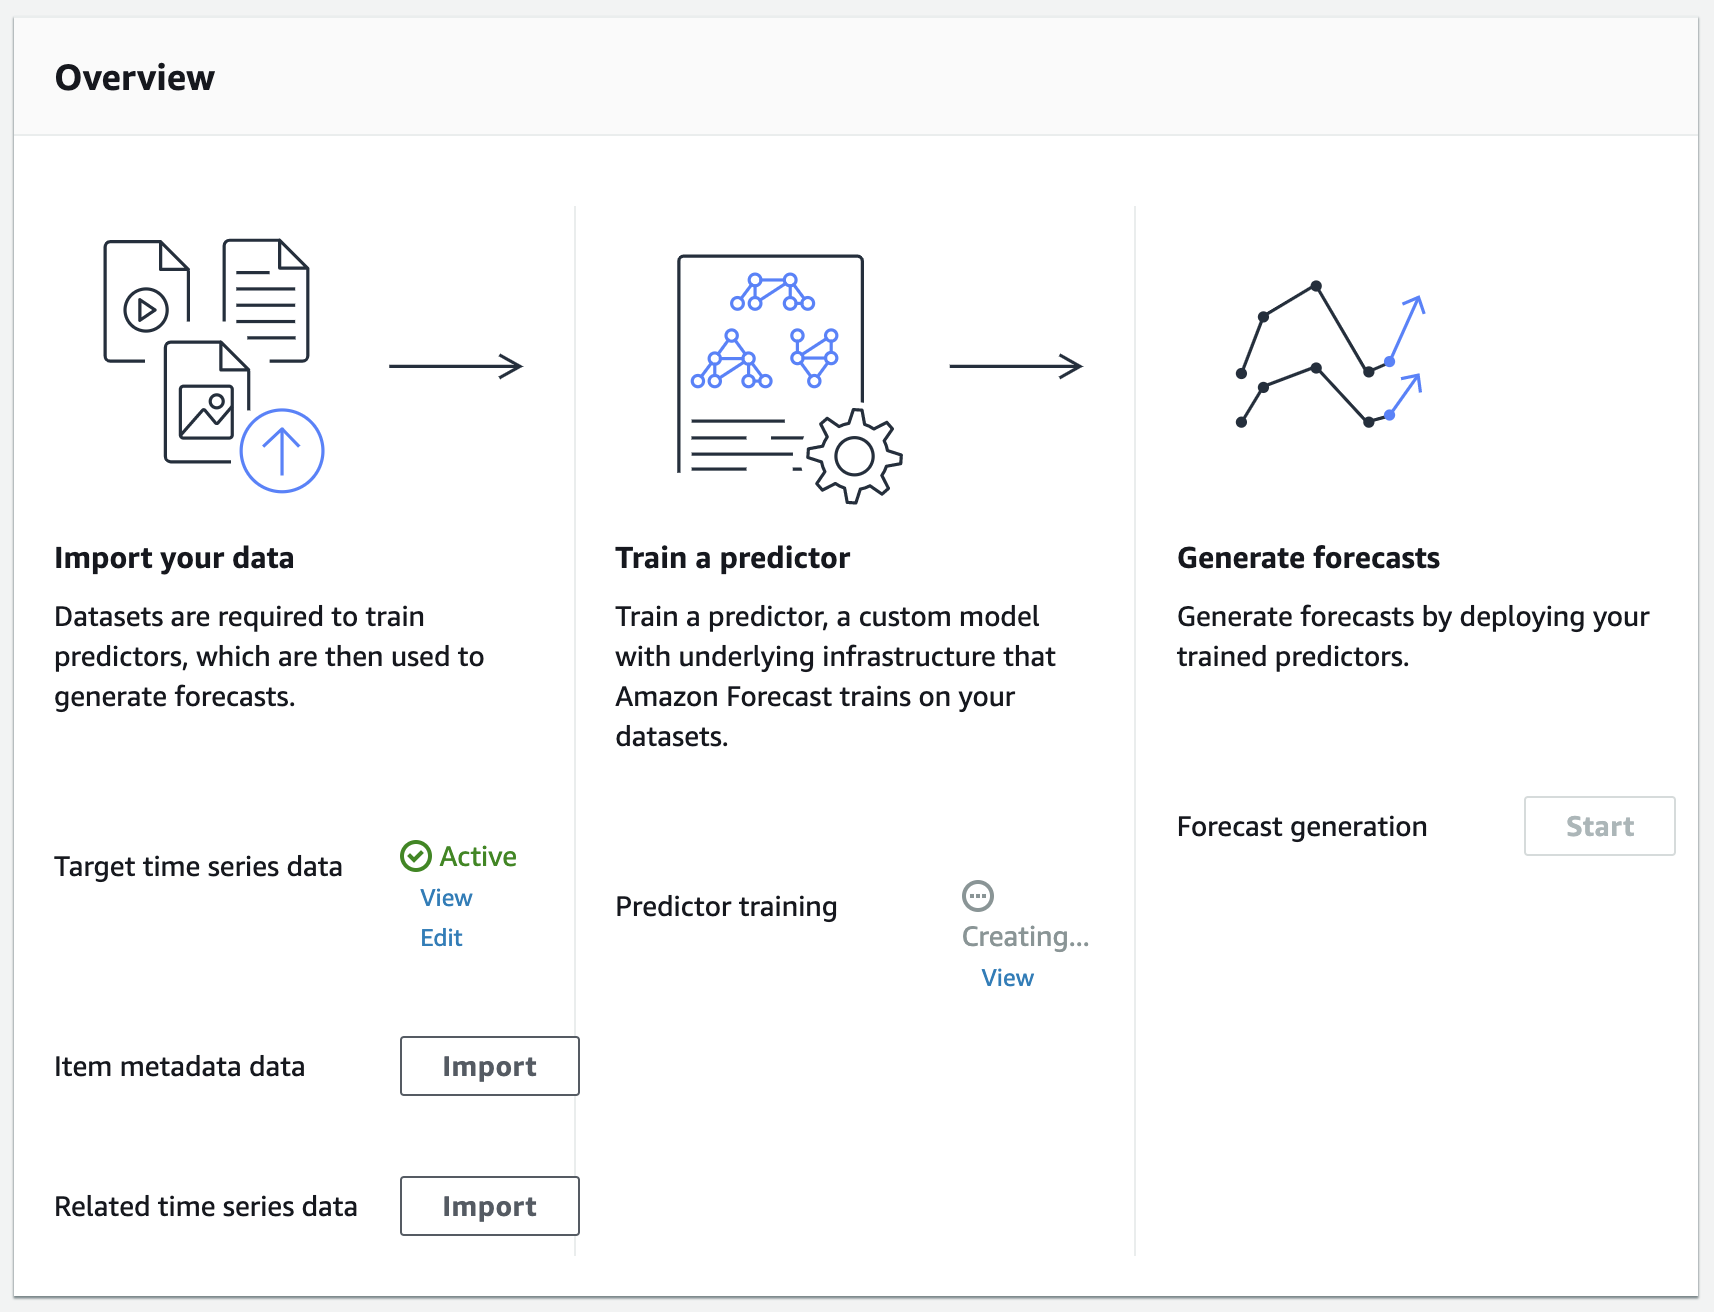This screenshot has height=1312, width=1714.
Task: Click the arrow between import and train
Action: point(455,366)
